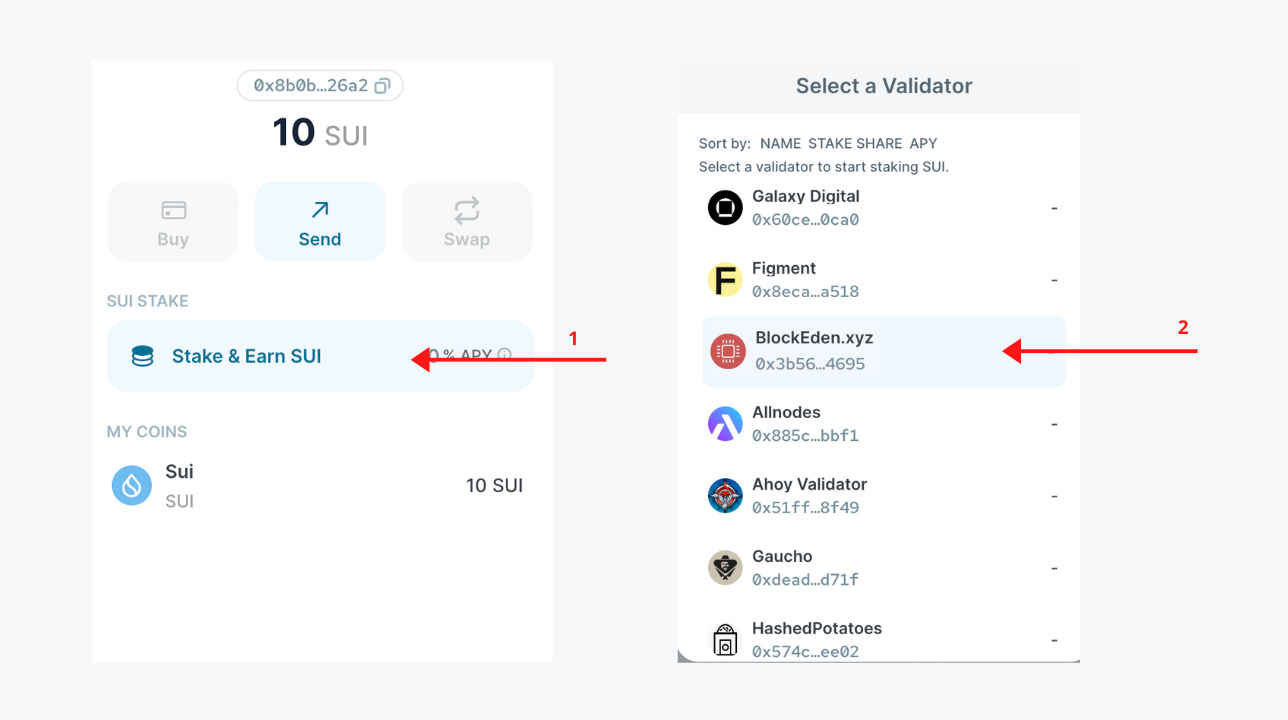The width and height of the screenshot is (1288, 720).
Task: Click the address 0xdead…d71f
Action: coord(805,580)
